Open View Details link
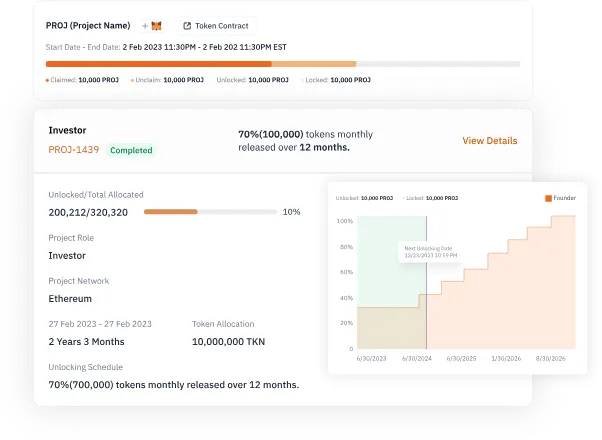Screen dimensions: 602x440 [x=490, y=141]
